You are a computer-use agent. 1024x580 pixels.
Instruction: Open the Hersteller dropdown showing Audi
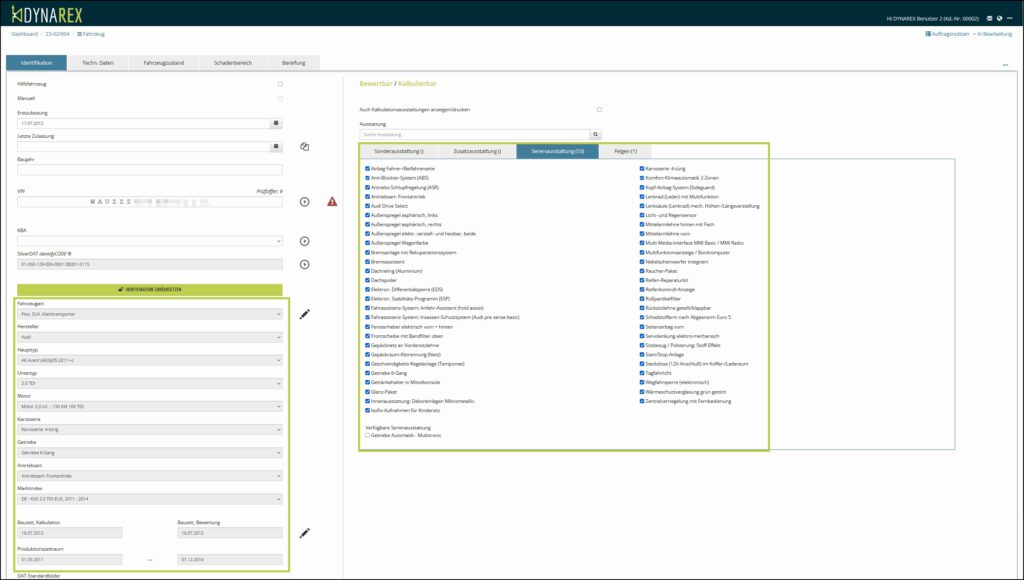pyautogui.click(x=150, y=337)
